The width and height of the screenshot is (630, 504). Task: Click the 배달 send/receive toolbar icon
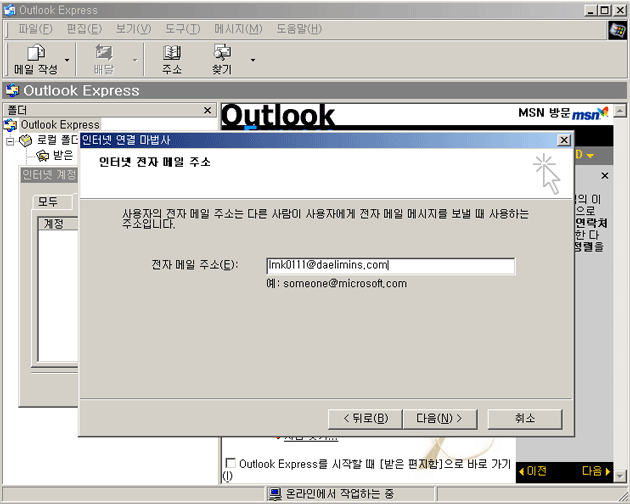click(x=104, y=59)
